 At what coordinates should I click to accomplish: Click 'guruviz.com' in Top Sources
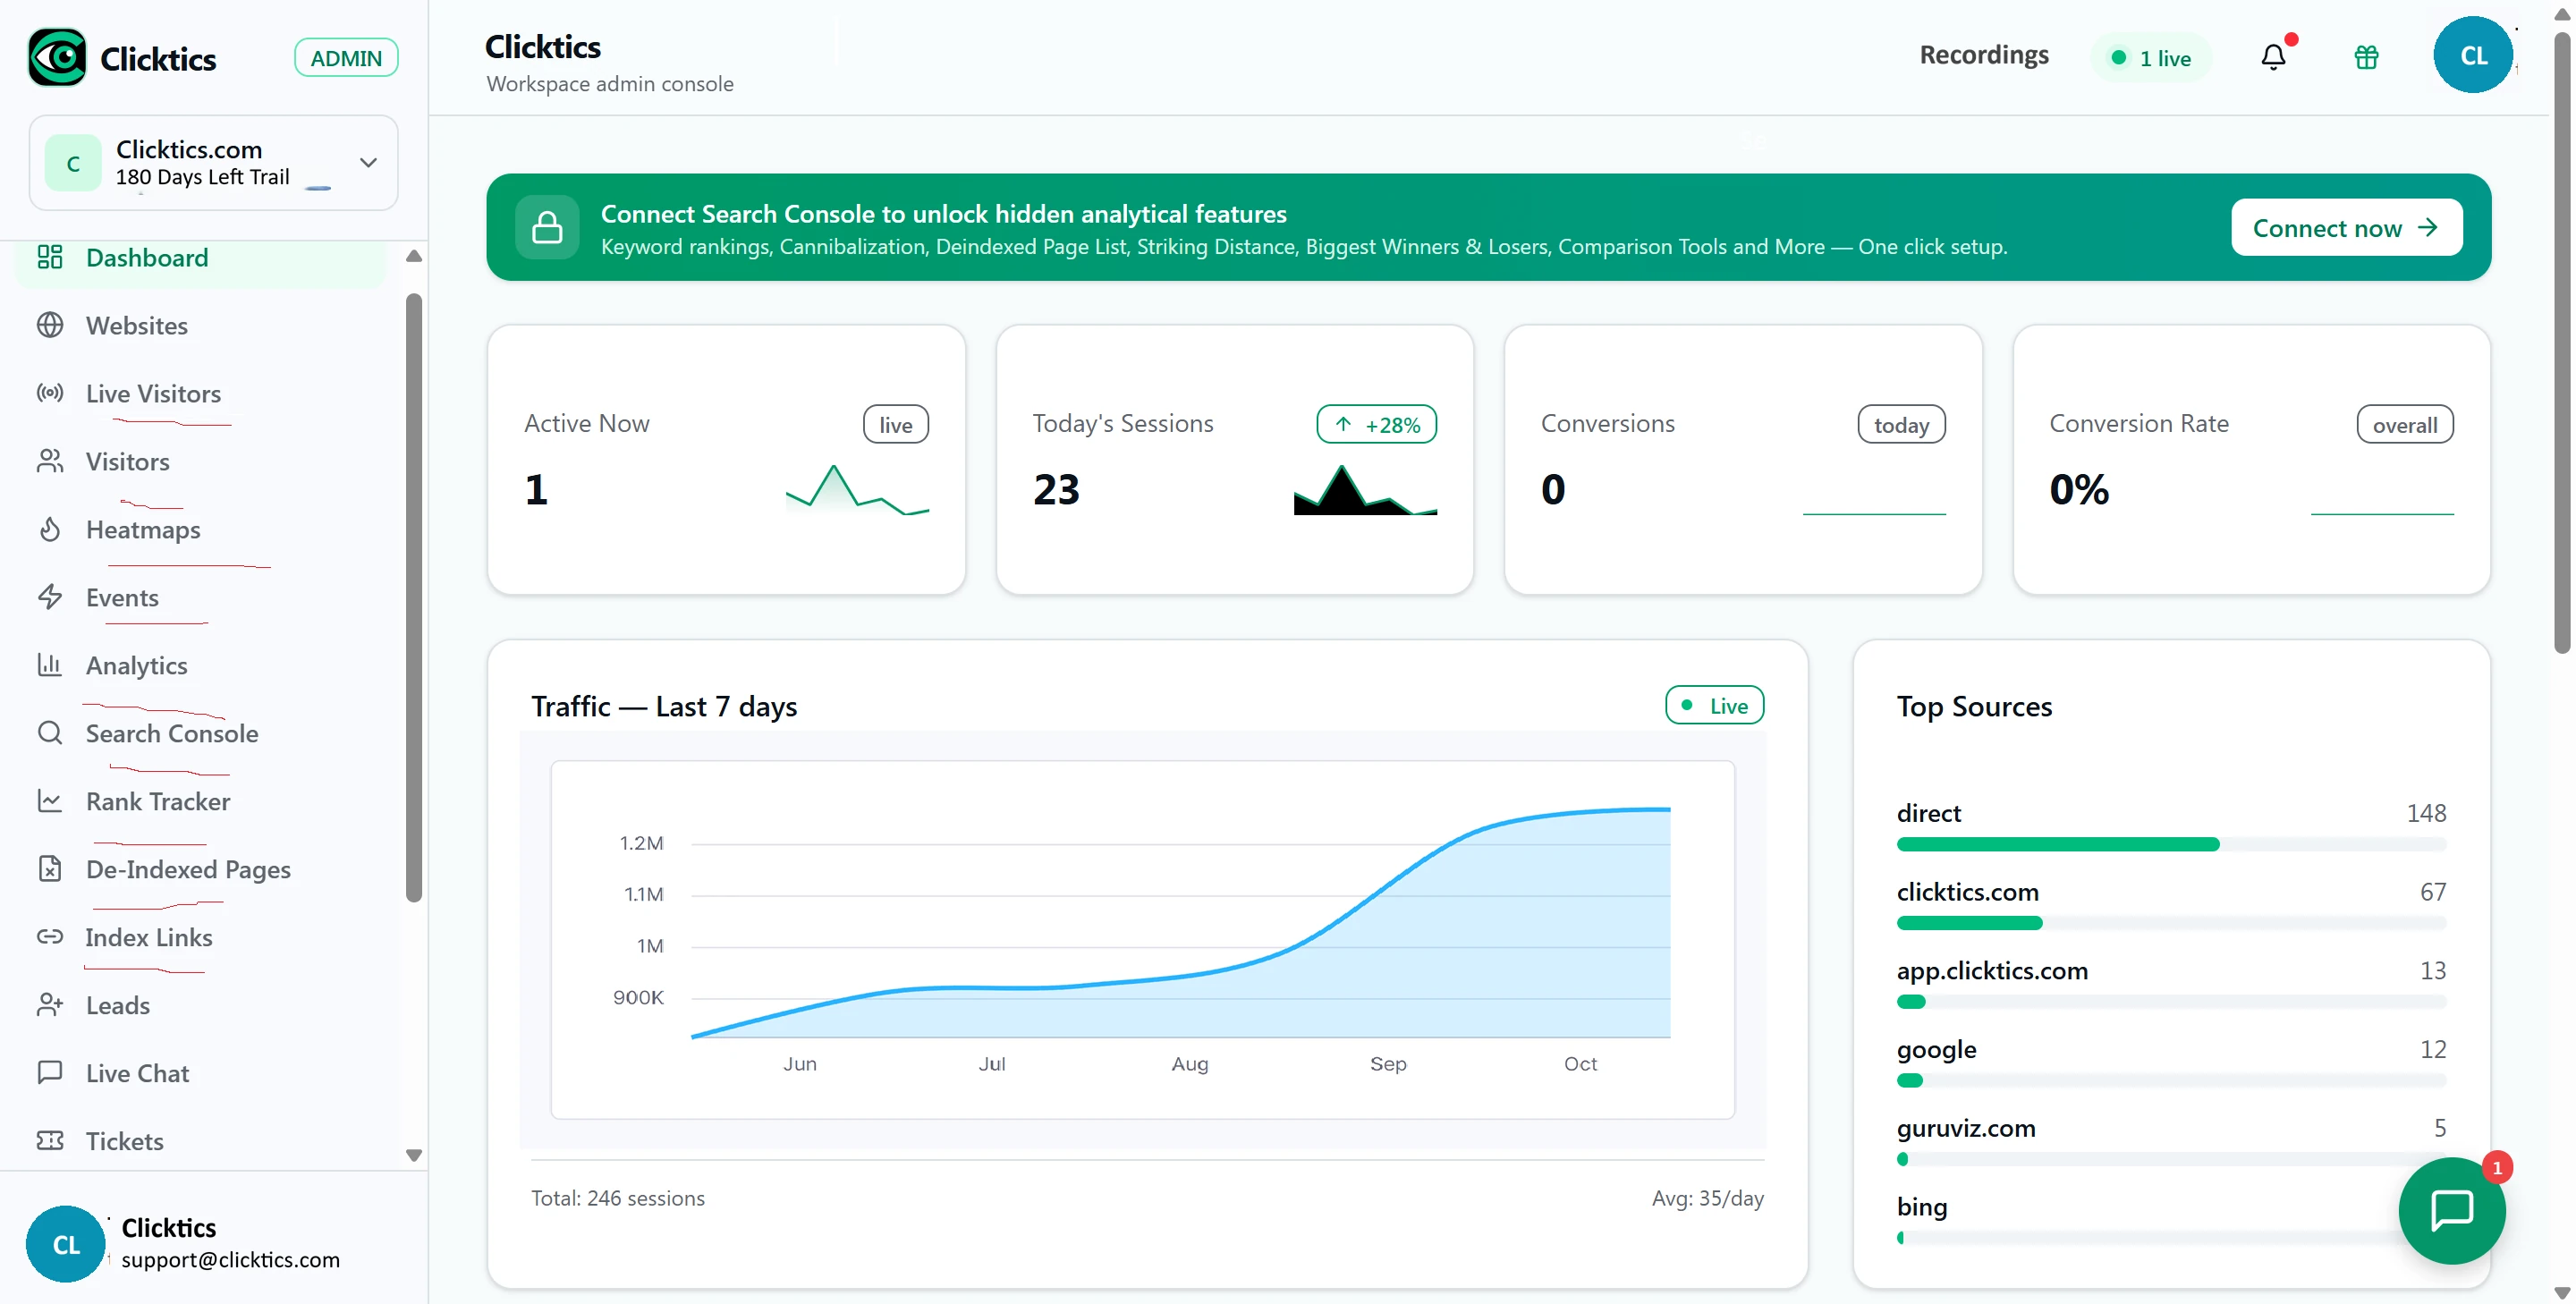coord(1966,1128)
